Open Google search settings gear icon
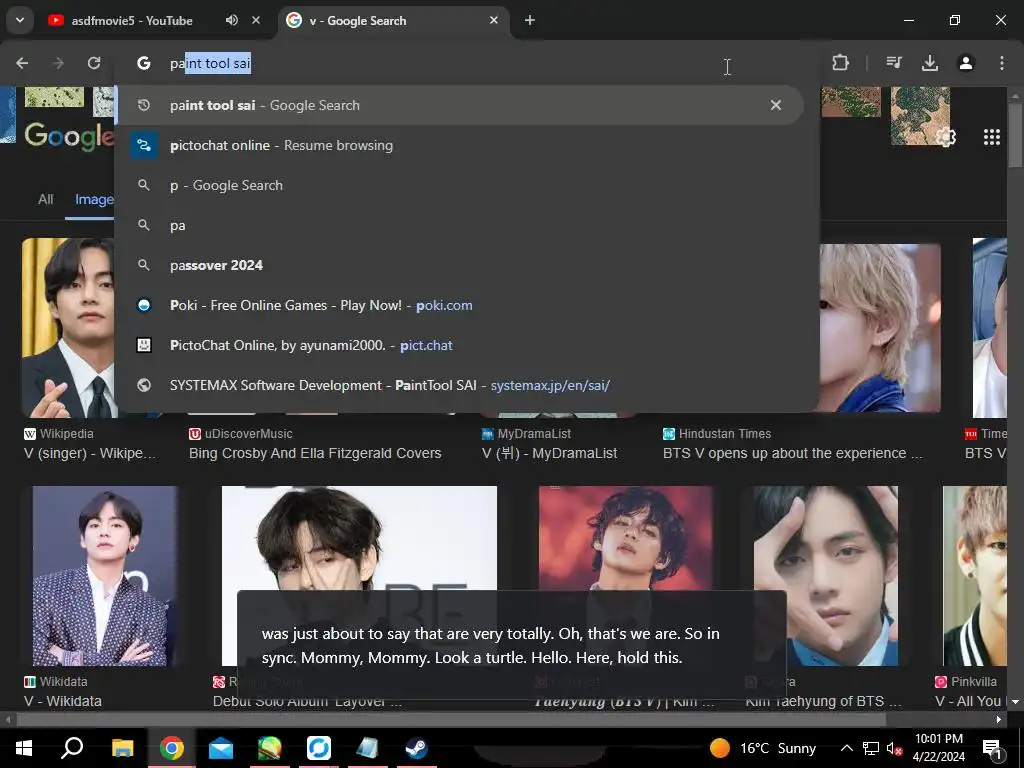Screen dimensions: 1024x768 tap(946, 137)
